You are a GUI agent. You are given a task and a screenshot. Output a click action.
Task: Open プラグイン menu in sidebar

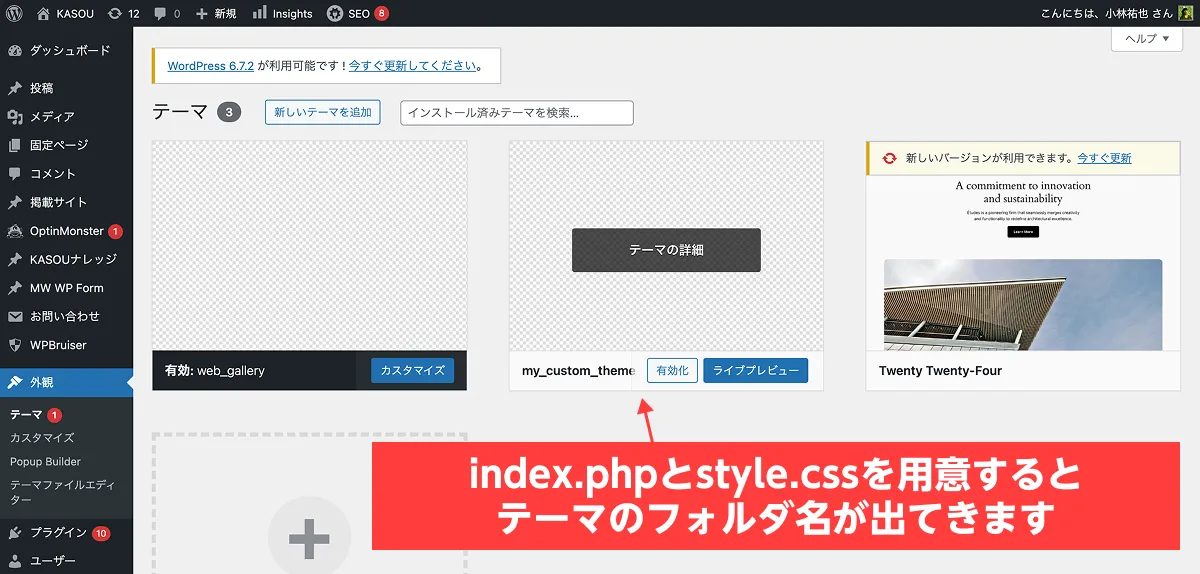coord(58,533)
